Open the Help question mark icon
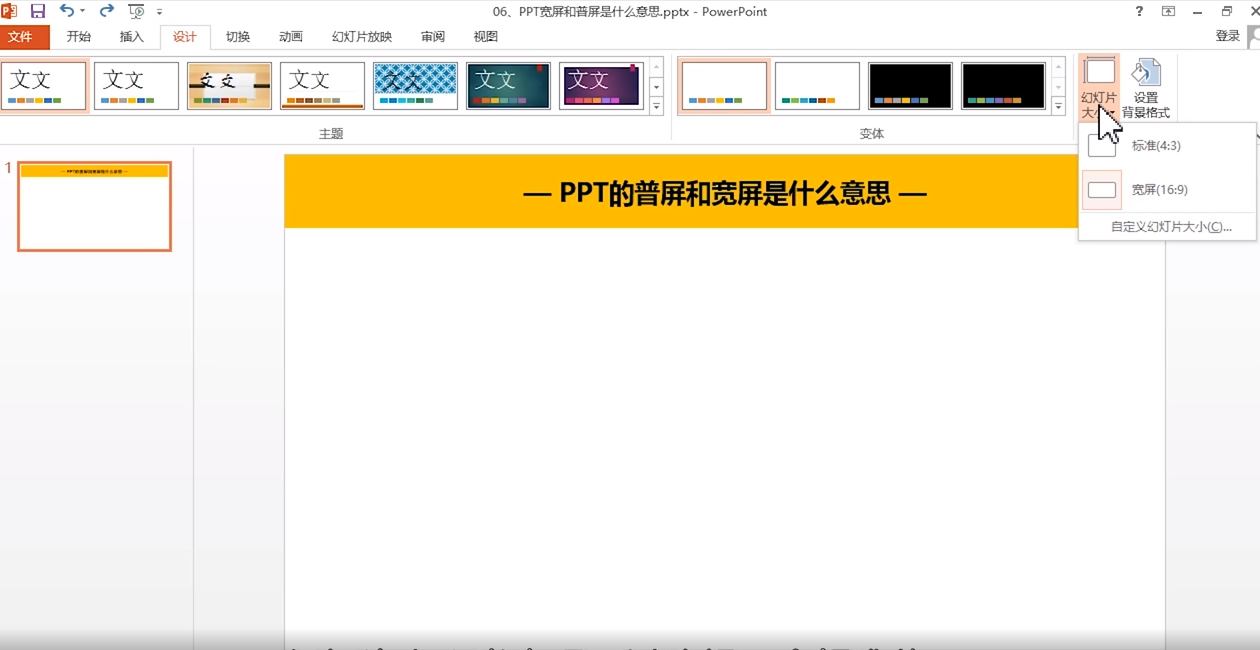Viewport: 1260px width, 650px height. 1140,11
